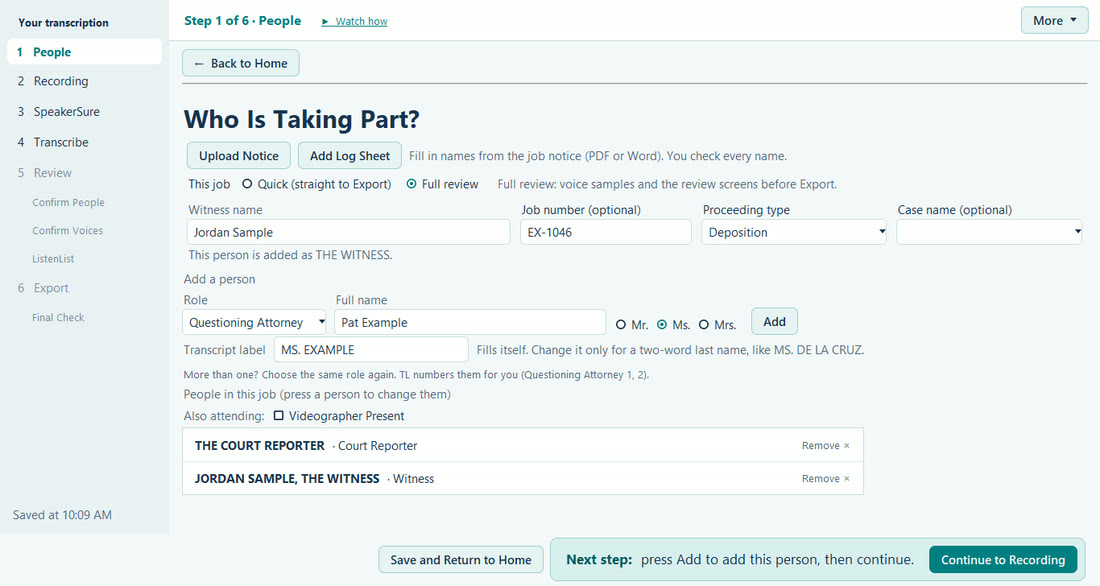Image resolution: width=1100 pixels, height=586 pixels.
Task: Open the Proceeding type dropdown
Action: (x=793, y=232)
